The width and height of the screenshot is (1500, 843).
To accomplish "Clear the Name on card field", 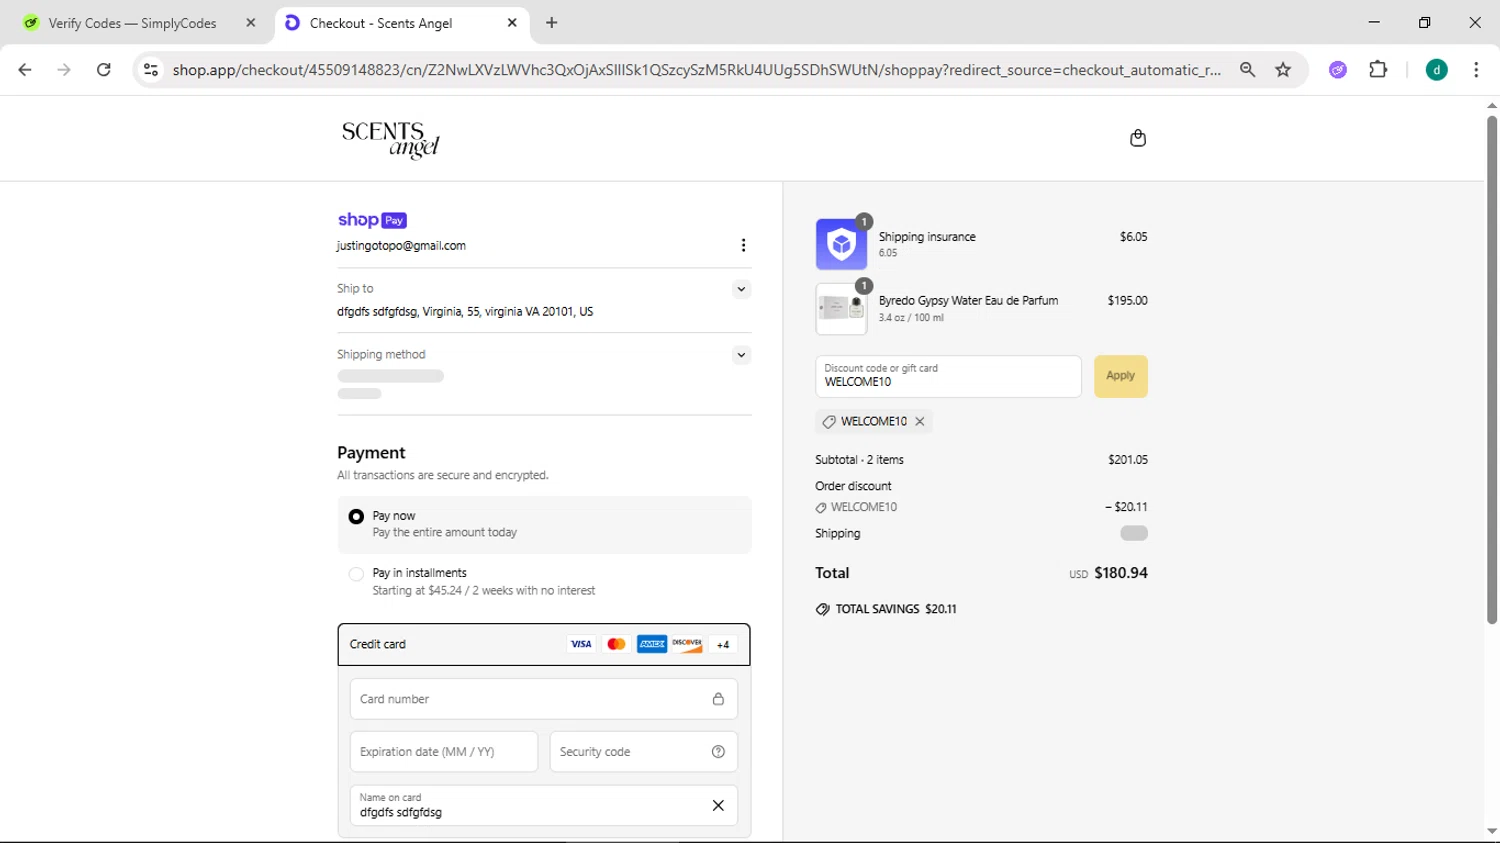I will pyautogui.click(x=718, y=805).
